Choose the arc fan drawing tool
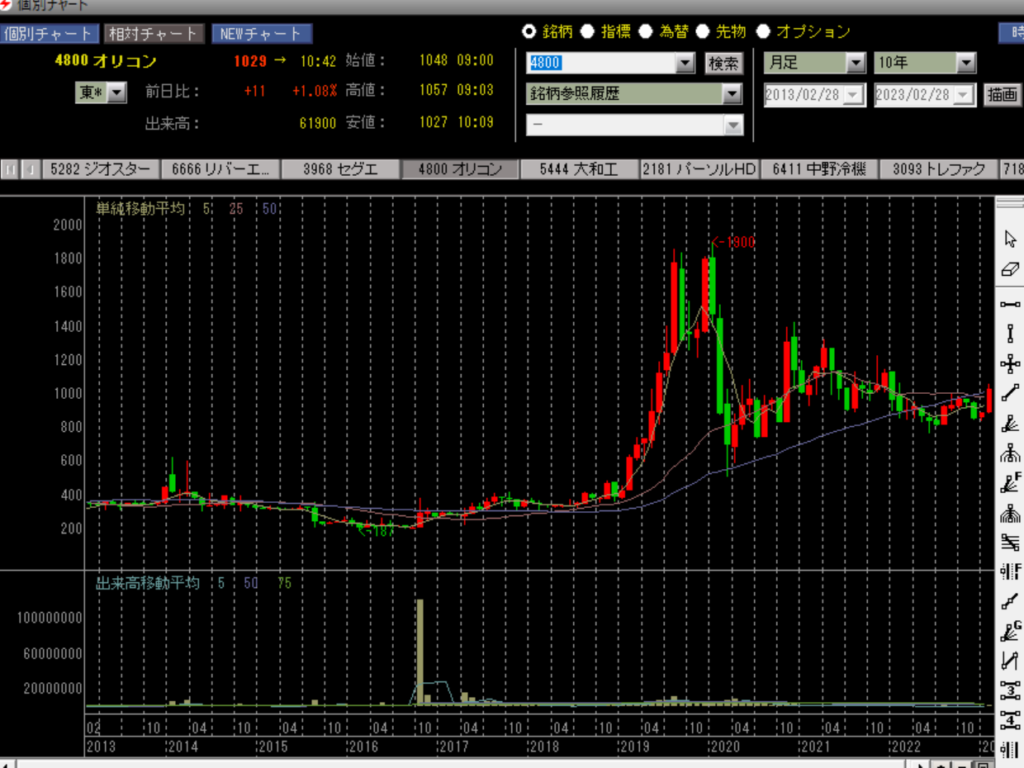The width and height of the screenshot is (1024, 768). pos(1010,453)
